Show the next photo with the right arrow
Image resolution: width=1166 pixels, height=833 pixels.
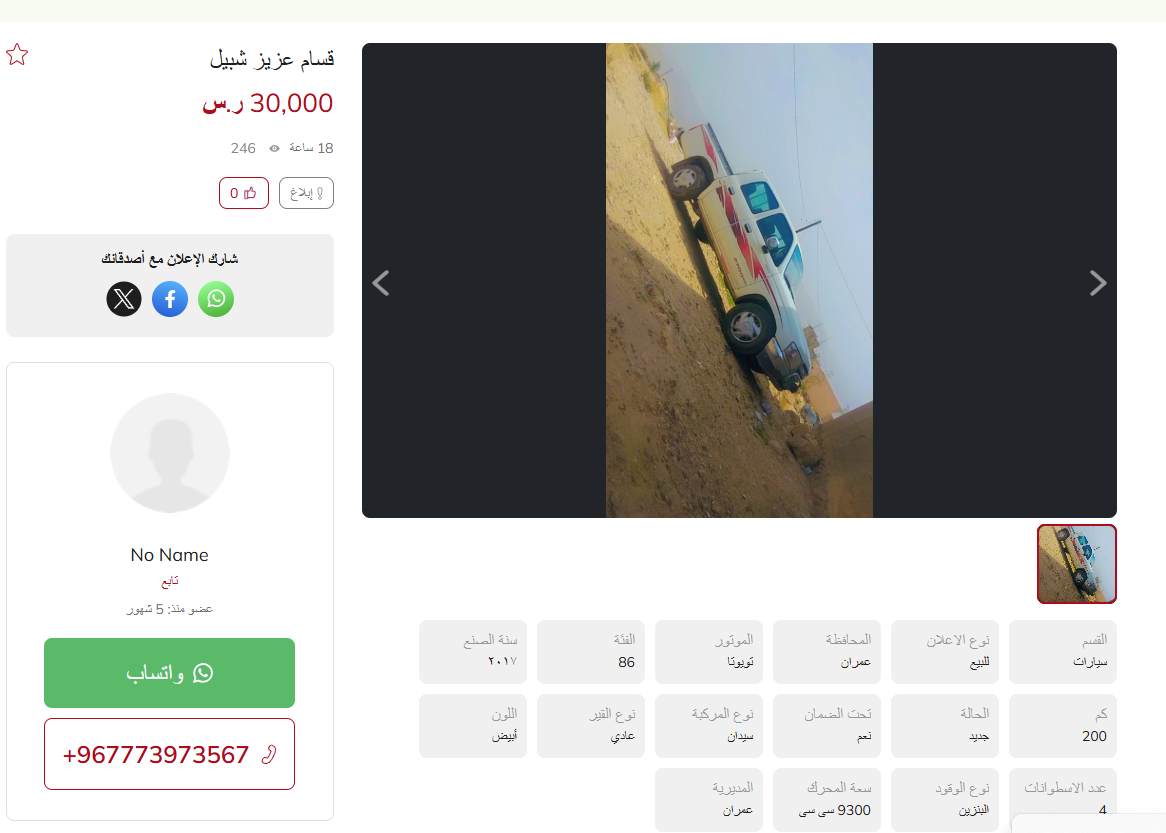(x=1098, y=283)
